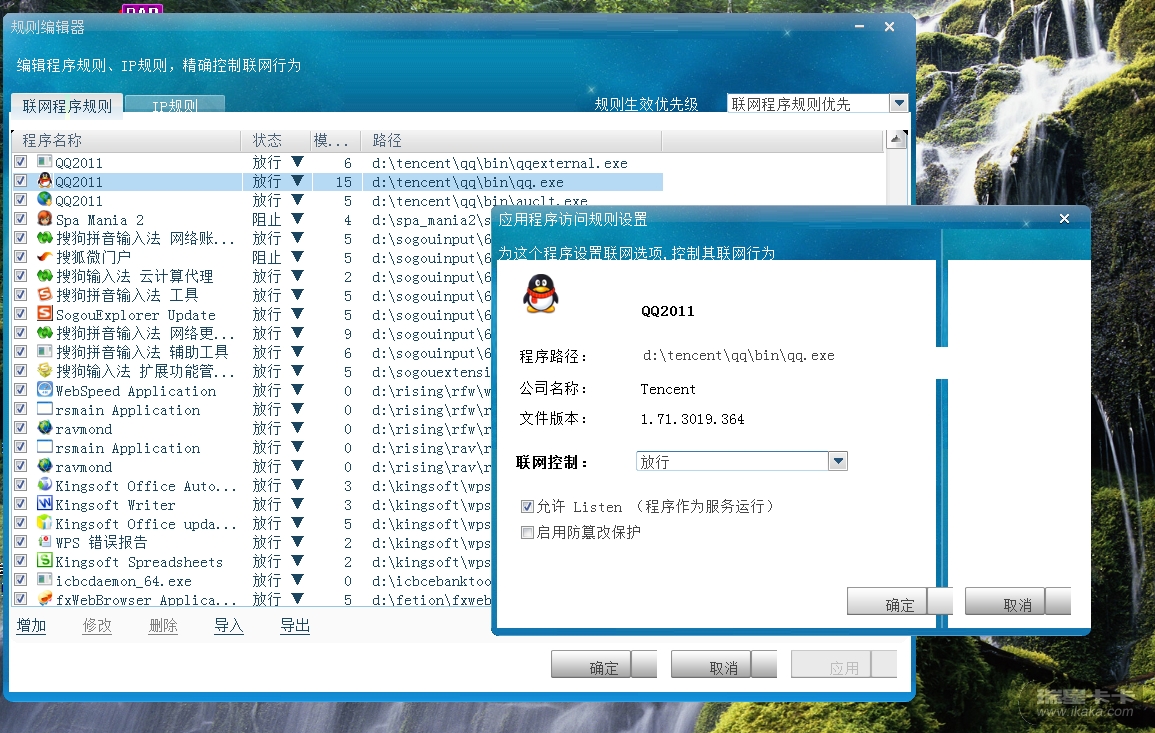The image size is (1155, 733).
Task: Click the Kingsoft Office Auto... icon
Action: click(44, 485)
